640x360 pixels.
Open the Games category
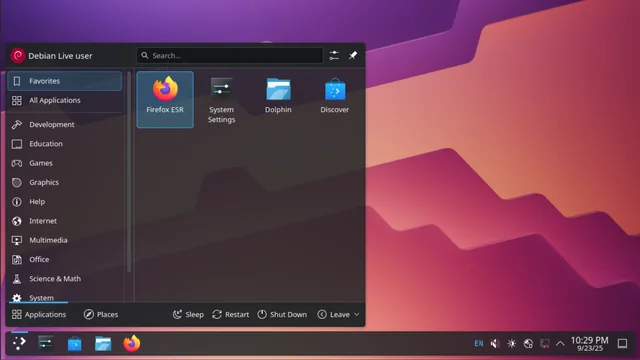64,163
